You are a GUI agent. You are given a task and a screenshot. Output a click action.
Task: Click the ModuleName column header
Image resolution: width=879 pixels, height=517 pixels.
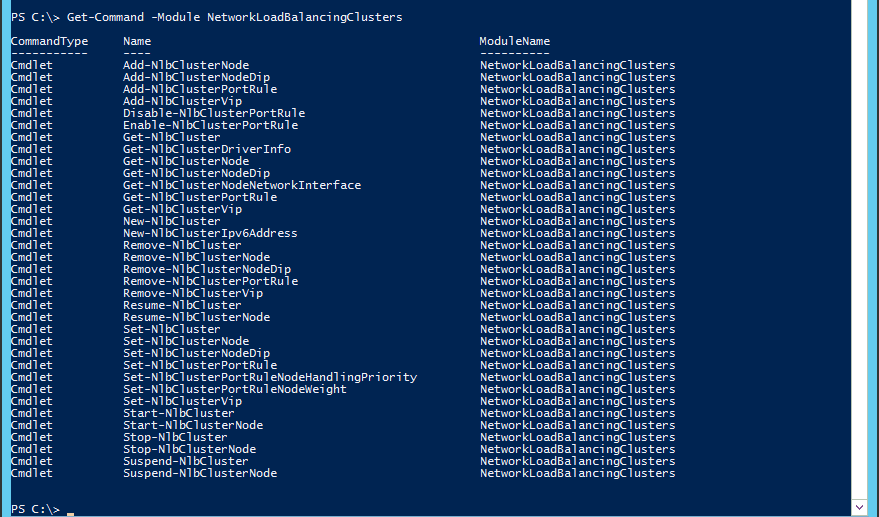click(x=515, y=41)
